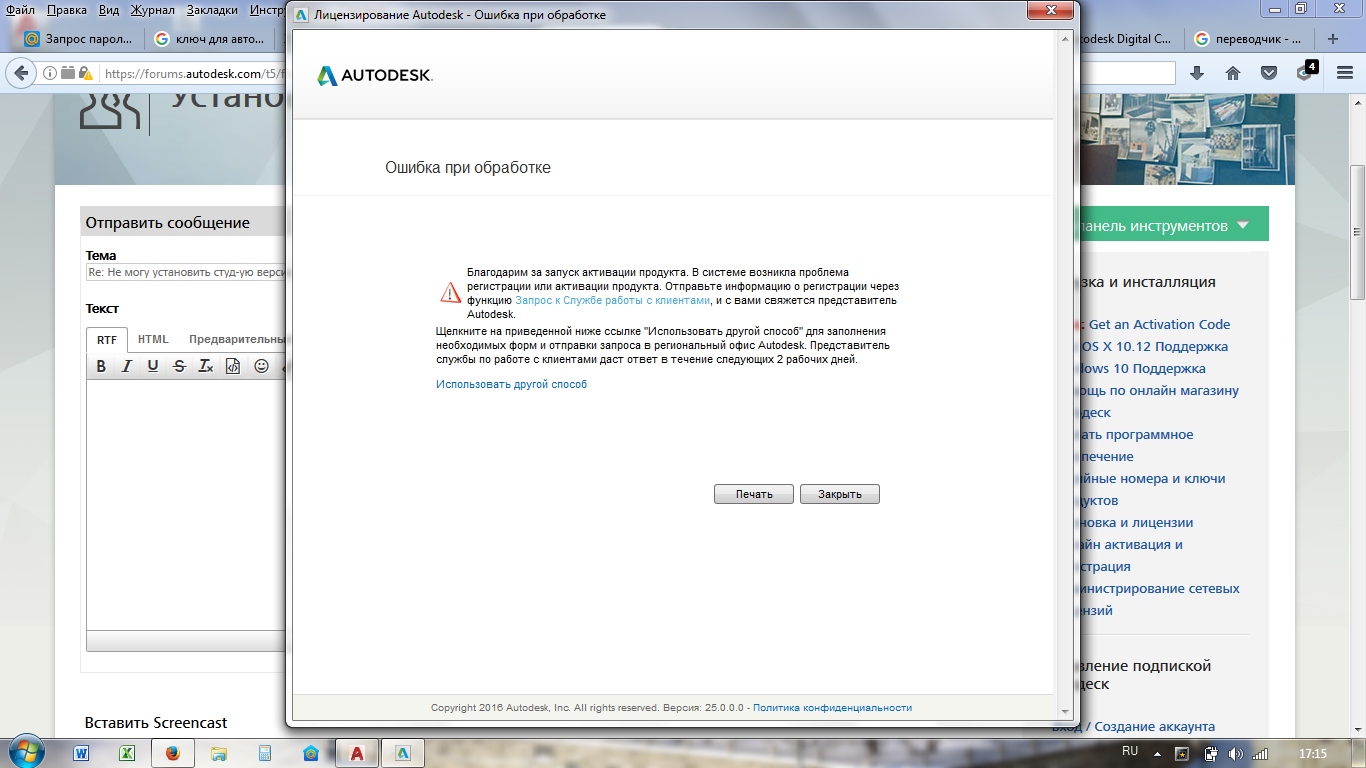The height and width of the screenshot is (768, 1366).
Task: Click the site information (i) icon
Action: pyautogui.click(x=49, y=73)
